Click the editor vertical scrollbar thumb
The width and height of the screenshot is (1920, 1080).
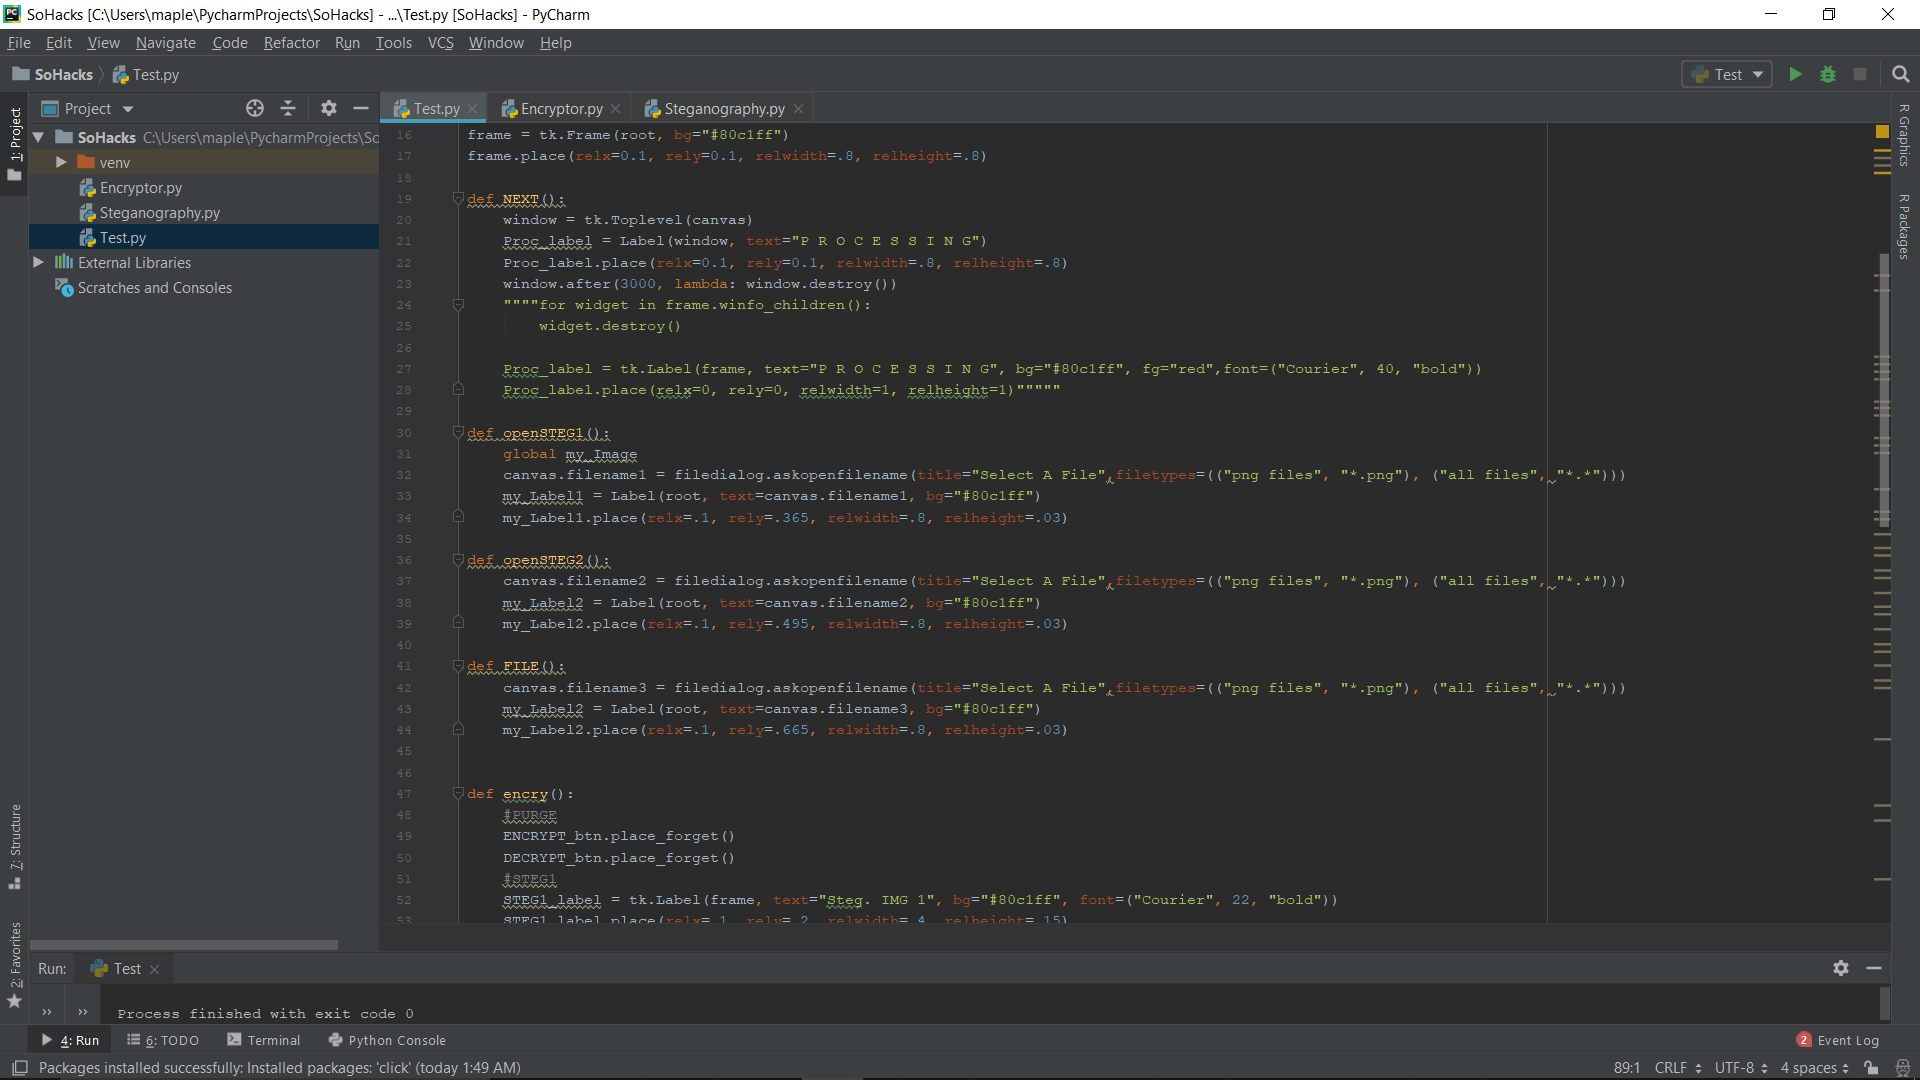(1883, 390)
